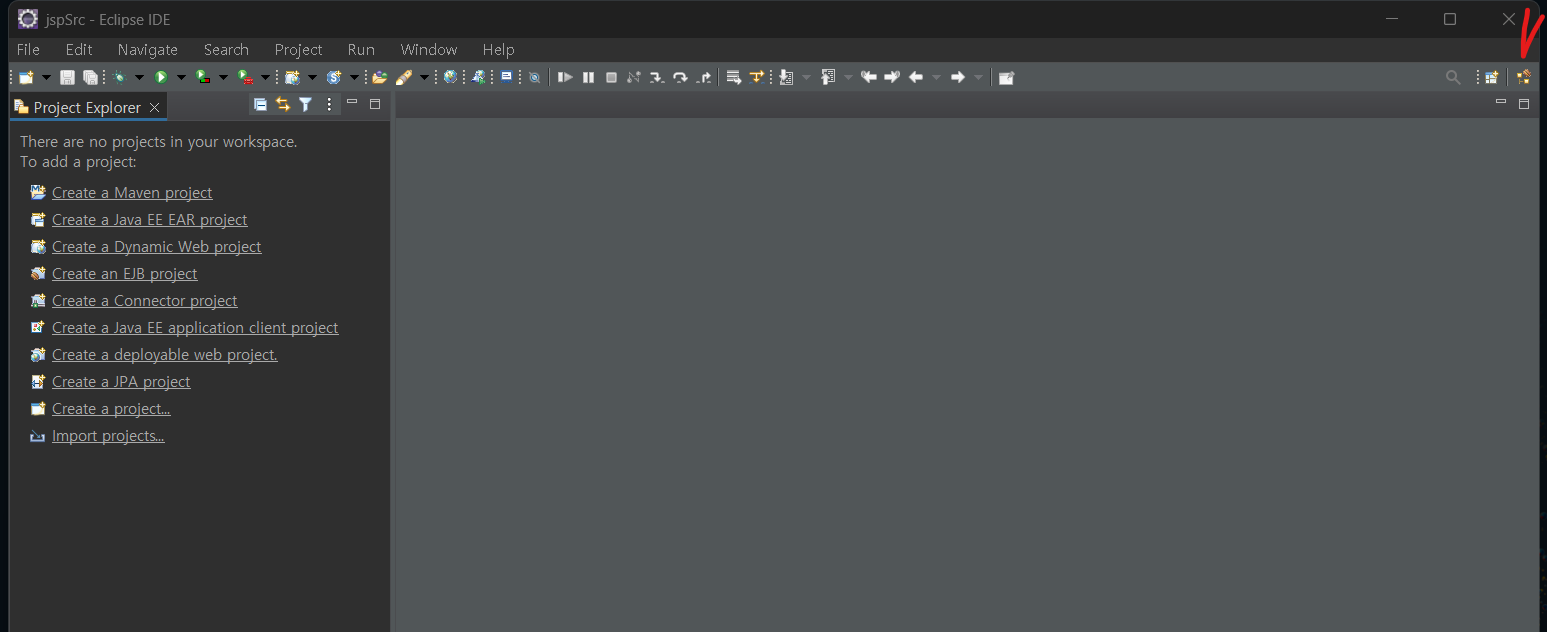Click the Back navigation arrow

pos(916,77)
